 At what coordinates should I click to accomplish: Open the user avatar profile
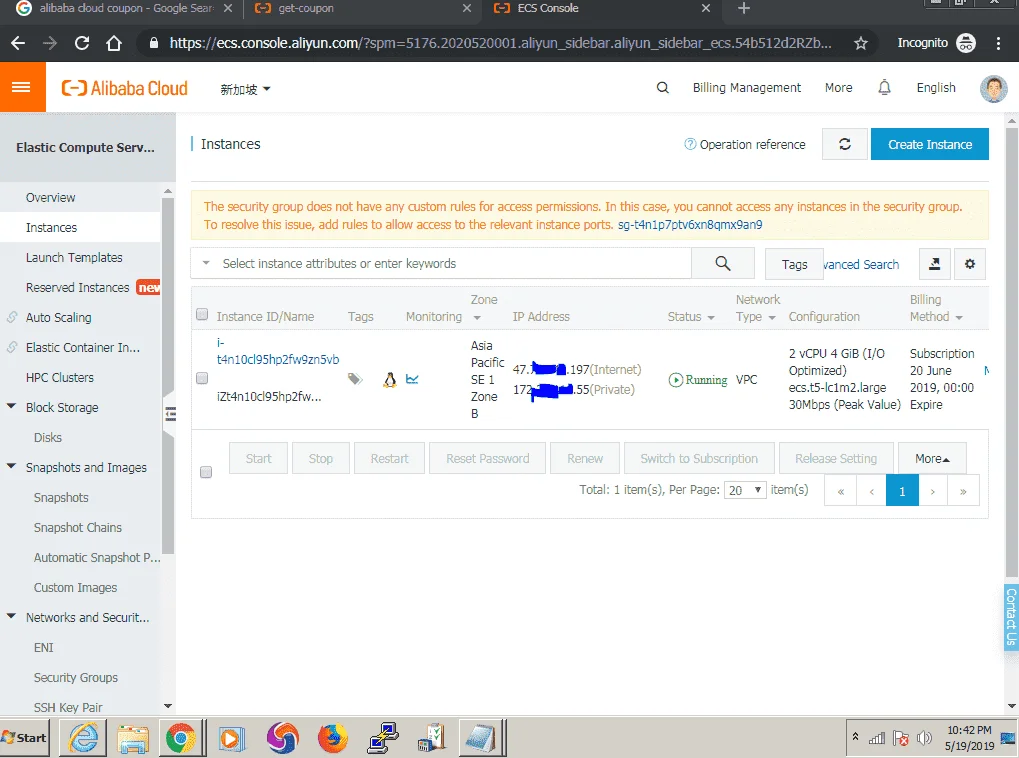click(x=993, y=88)
